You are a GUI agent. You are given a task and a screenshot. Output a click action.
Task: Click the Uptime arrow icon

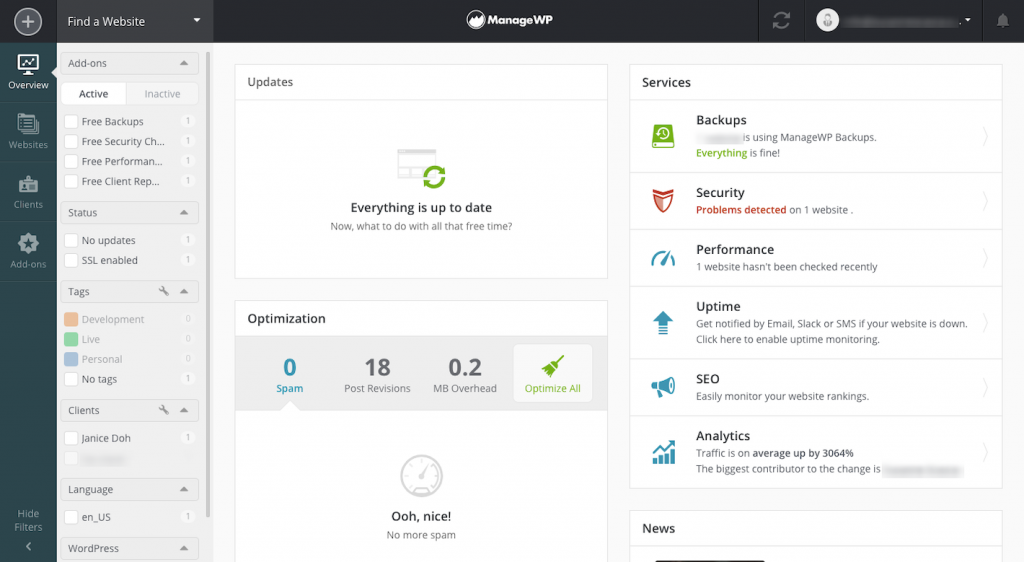pos(663,322)
